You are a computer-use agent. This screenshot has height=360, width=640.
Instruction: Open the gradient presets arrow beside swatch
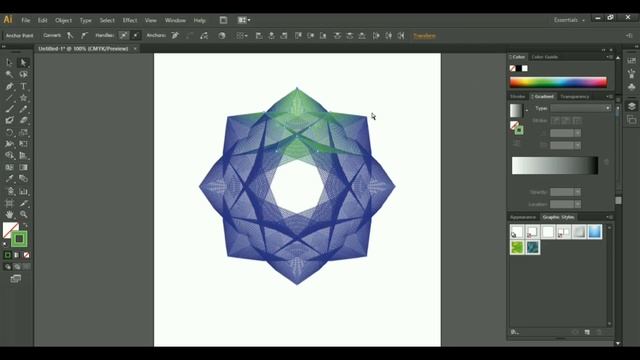click(527, 110)
